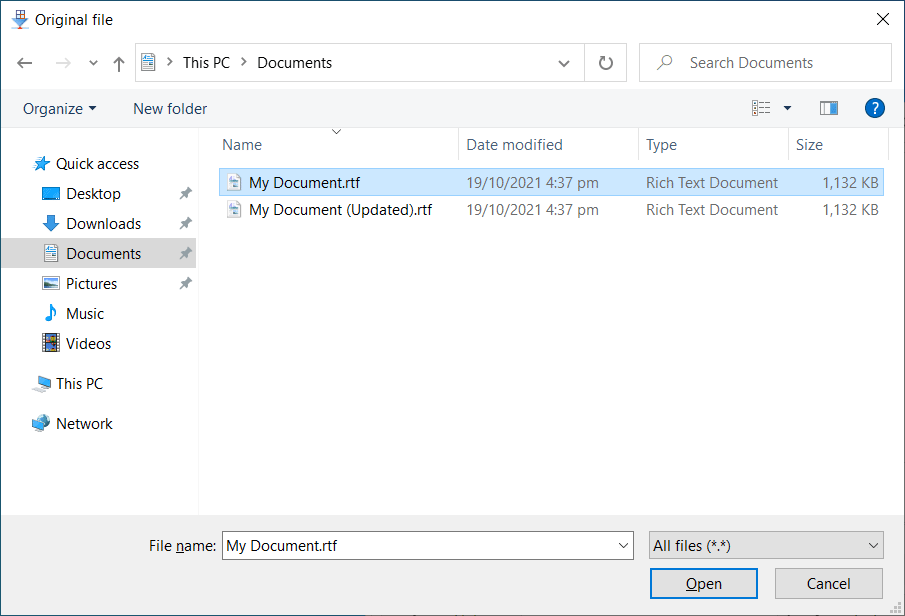Create a New folder
The height and width of the screenshot is (616, 905).
coord(170,109)
